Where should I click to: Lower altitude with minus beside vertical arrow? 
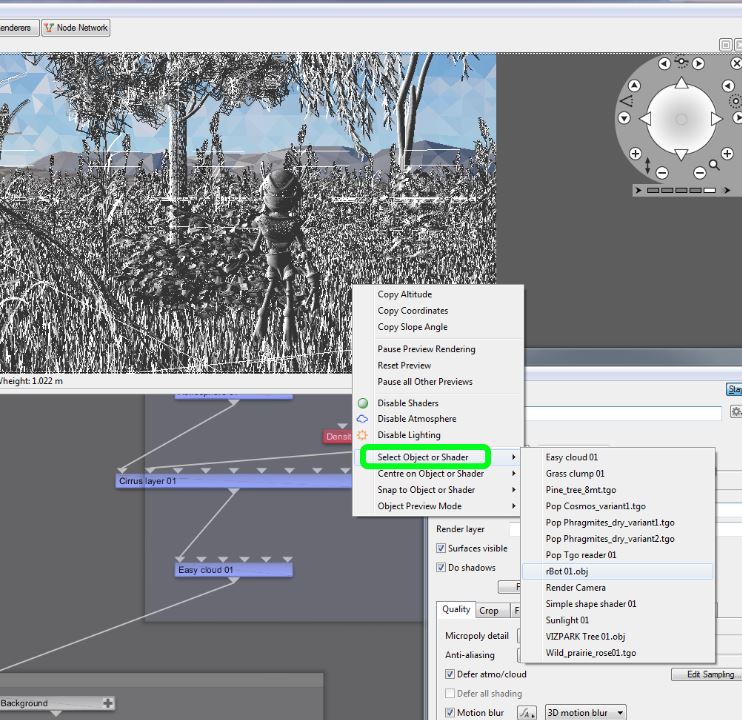pyautogui.click(x=662, y=173)
